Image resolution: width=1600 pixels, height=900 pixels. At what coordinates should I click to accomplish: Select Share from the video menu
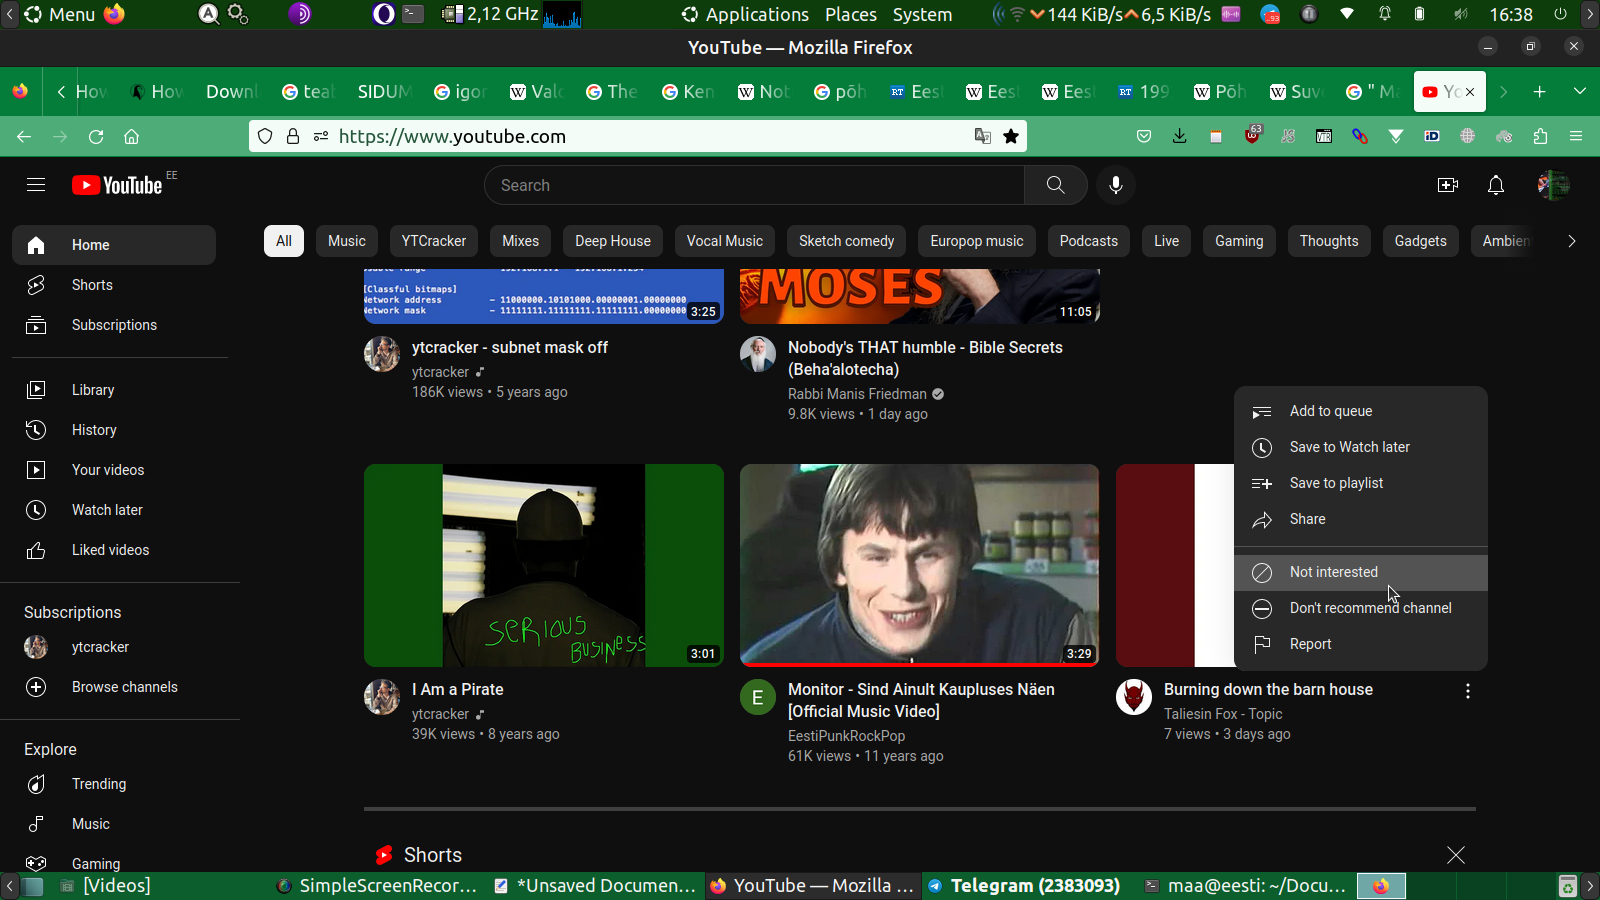click(x=1361, y=519)
